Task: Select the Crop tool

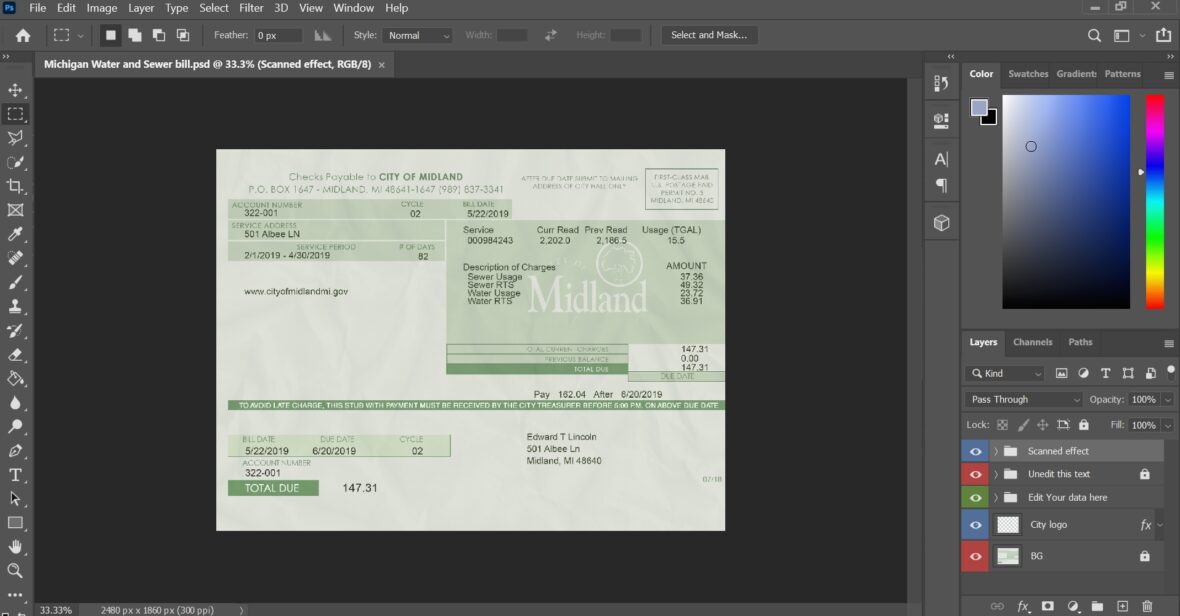Action: click(15, 186)
